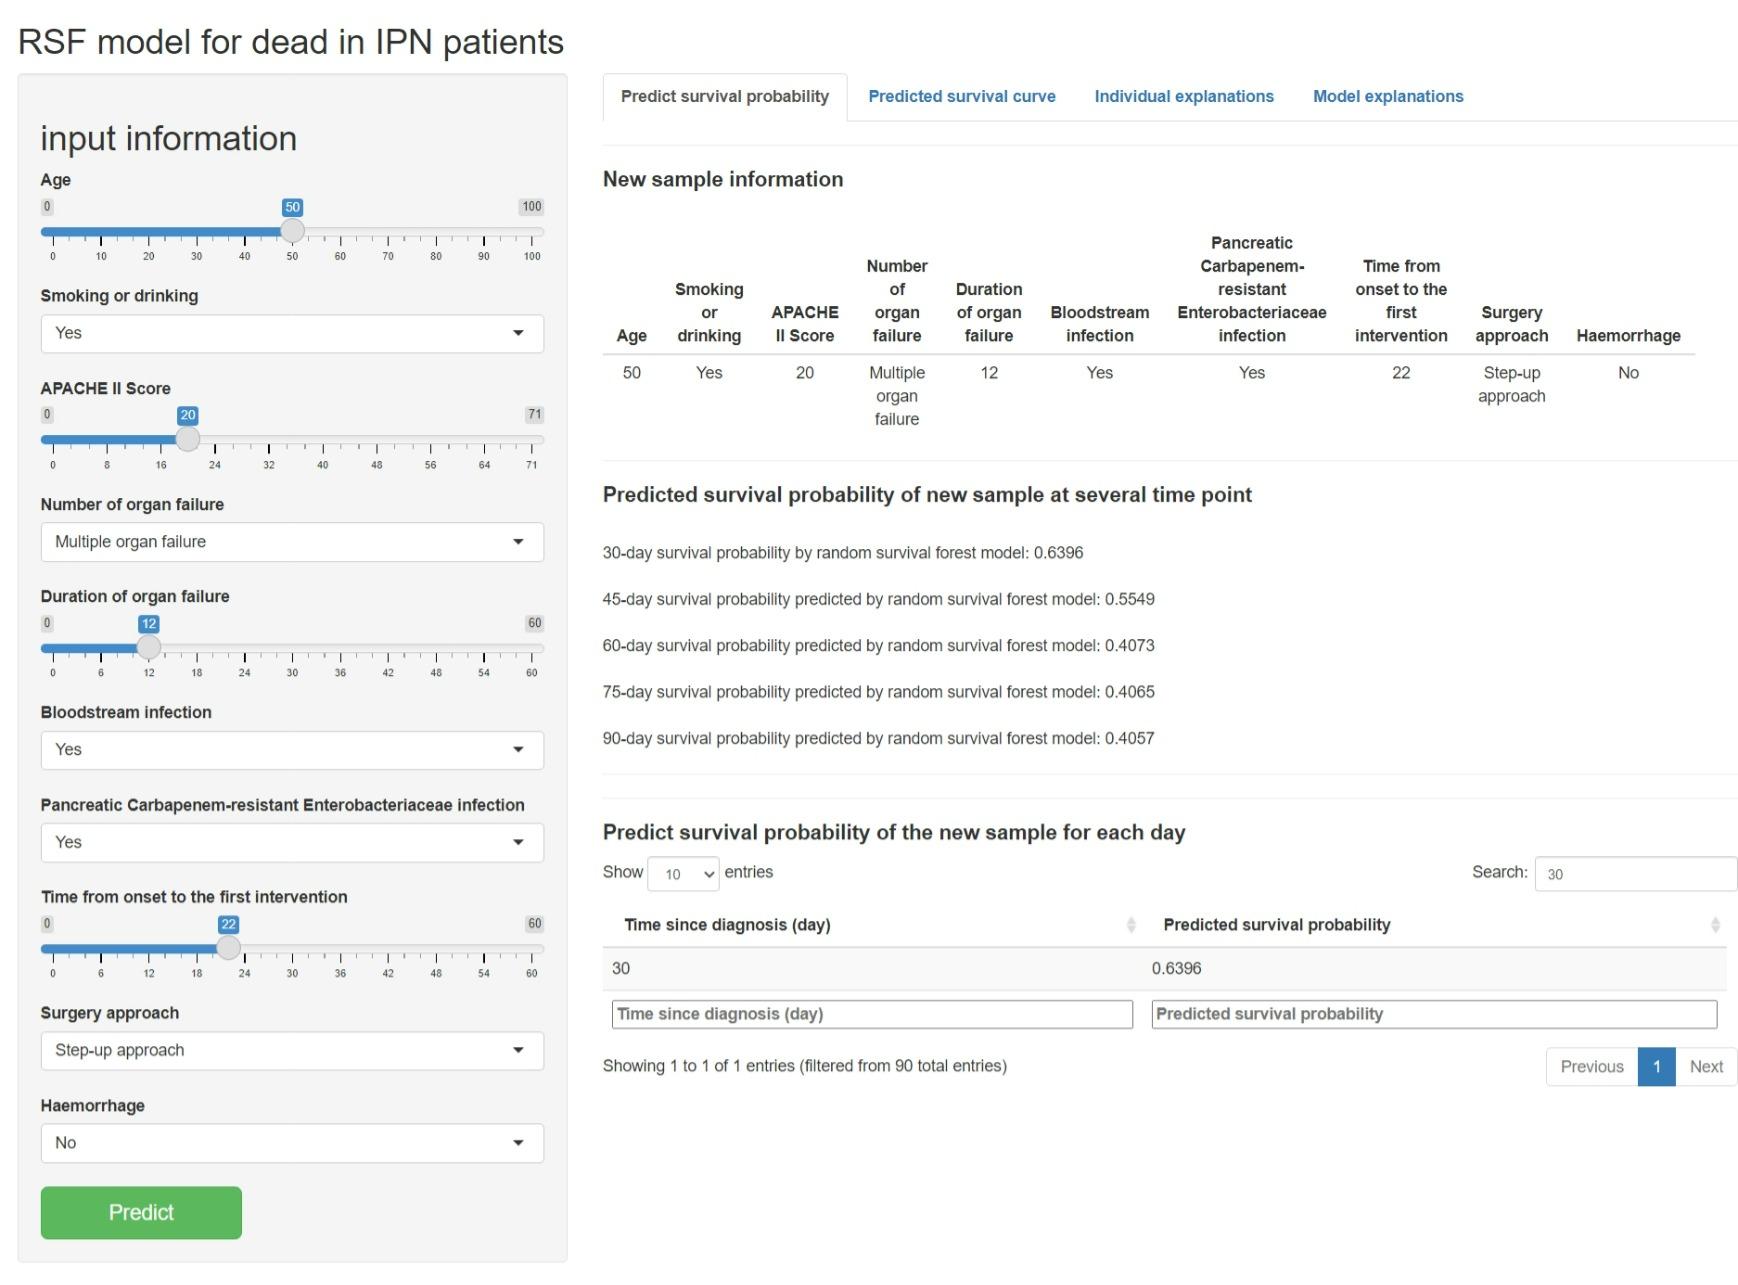The width and height of the screenshot is (1738, 1285).
Task: Select the Predict survival probability tab
Action: click(x=724, y=97)
